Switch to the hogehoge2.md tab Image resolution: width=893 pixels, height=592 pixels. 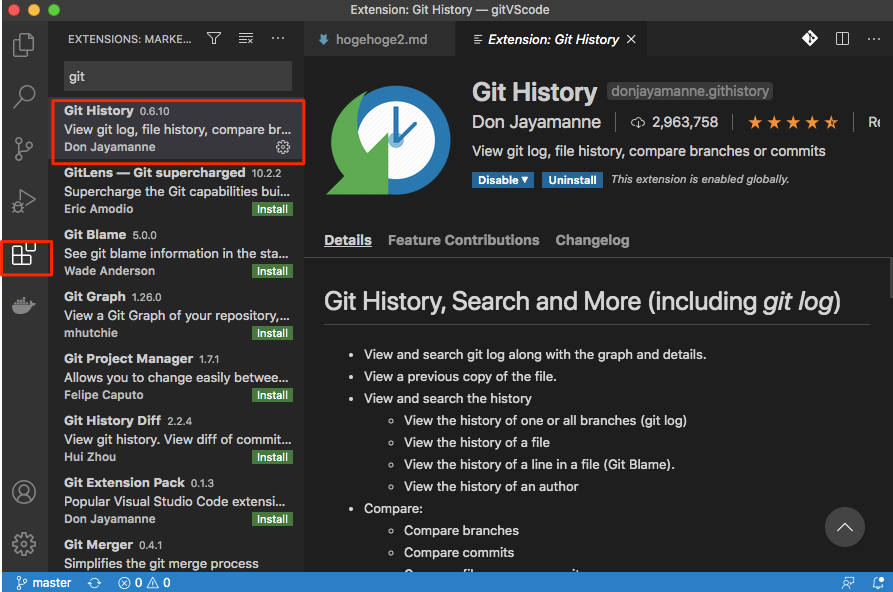[380, 39]
